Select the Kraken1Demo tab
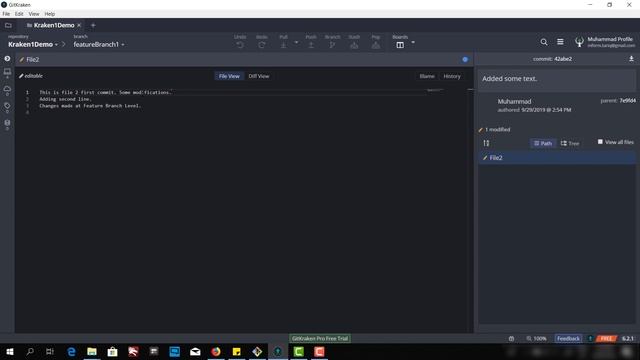 54,25
